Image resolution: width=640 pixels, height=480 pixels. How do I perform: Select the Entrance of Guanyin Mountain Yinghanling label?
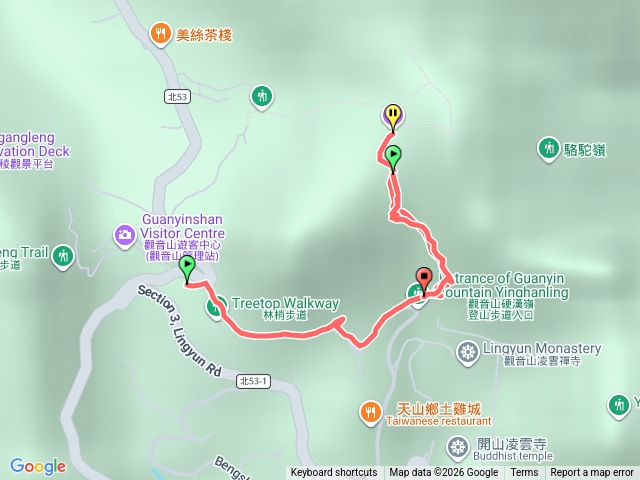(x=504, y=285)
